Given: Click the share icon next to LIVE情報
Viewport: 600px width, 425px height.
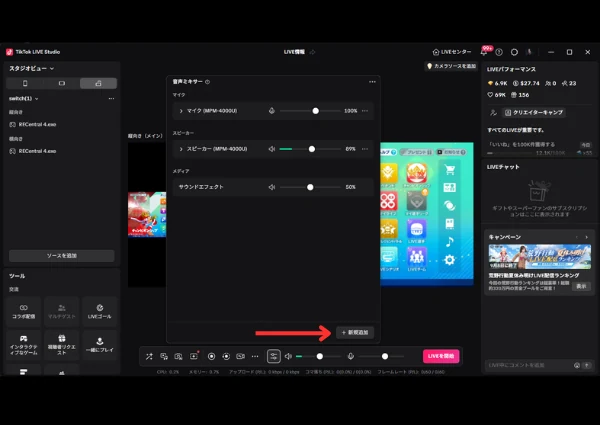Looking at the screenshot, I should coord(312,52).
